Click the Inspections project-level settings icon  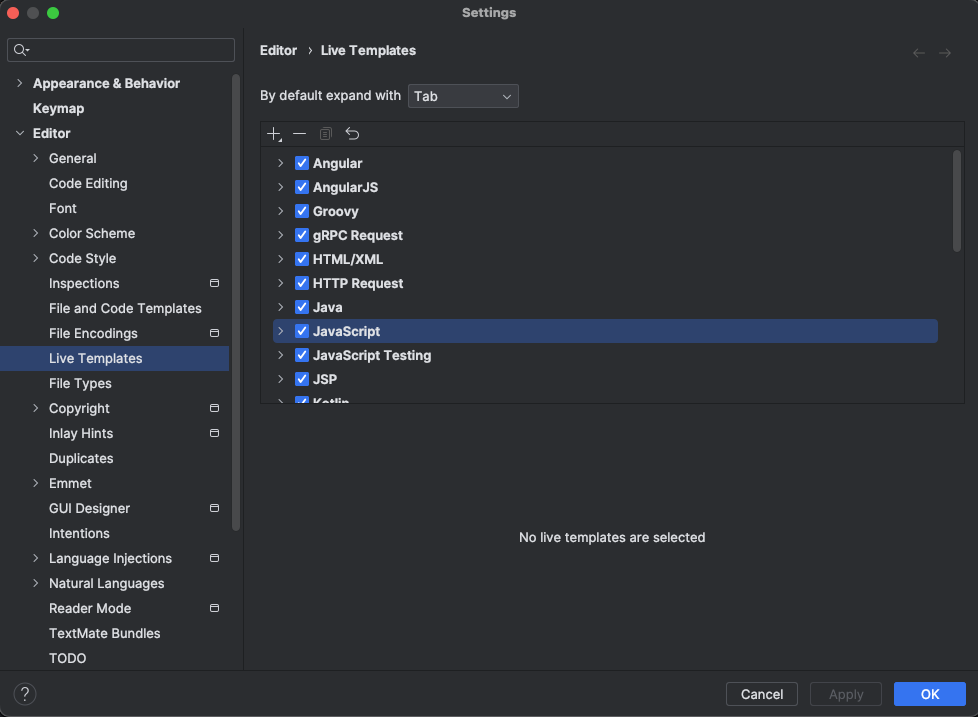click(214, 284)
